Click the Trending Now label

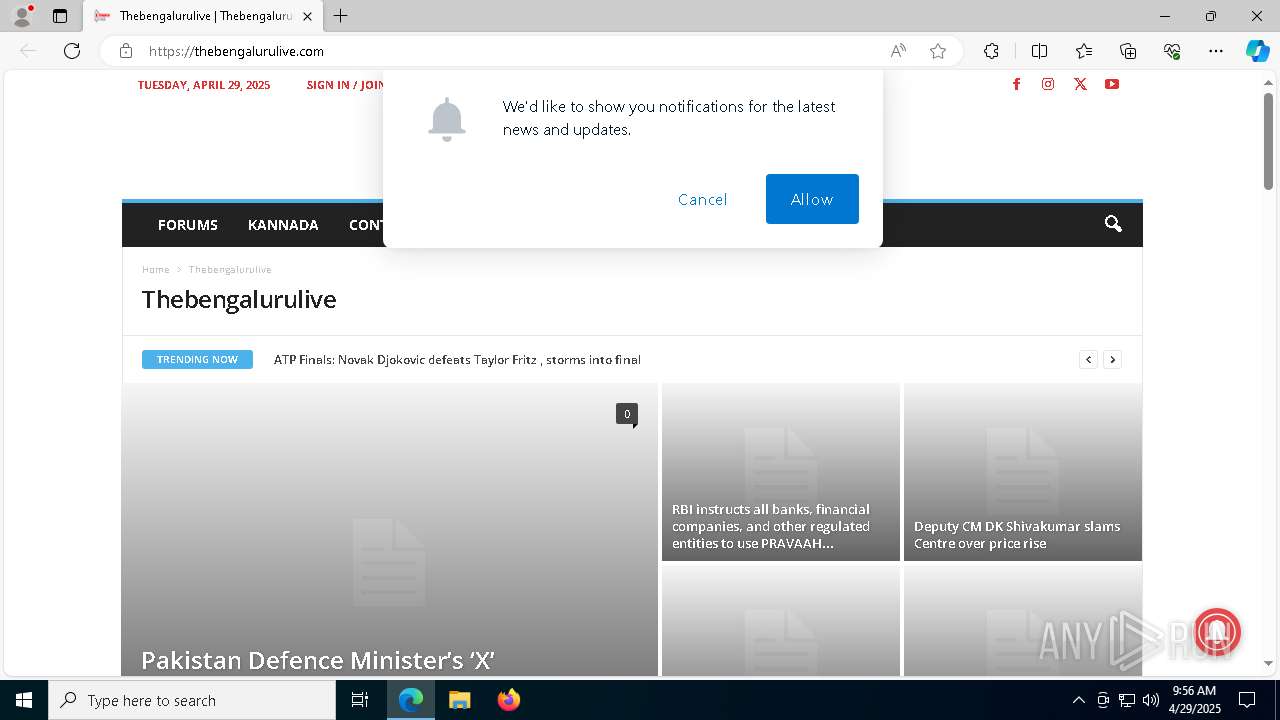pos(197,359)
